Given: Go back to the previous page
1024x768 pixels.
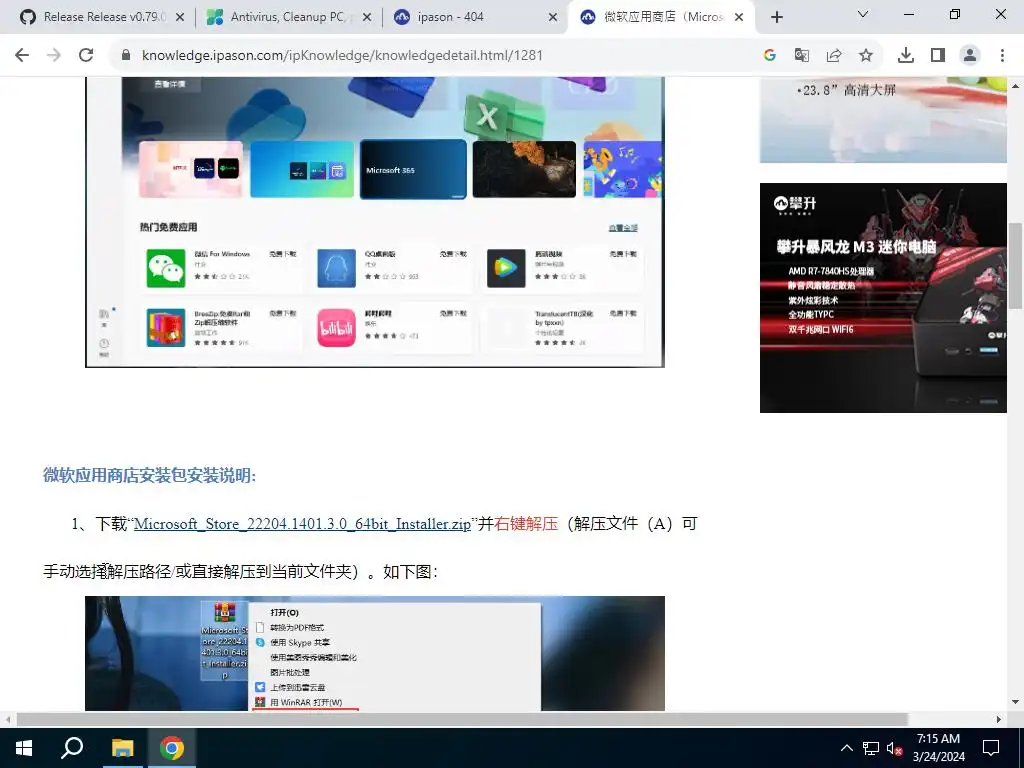Looking at the screenshot, I should 22,56.
